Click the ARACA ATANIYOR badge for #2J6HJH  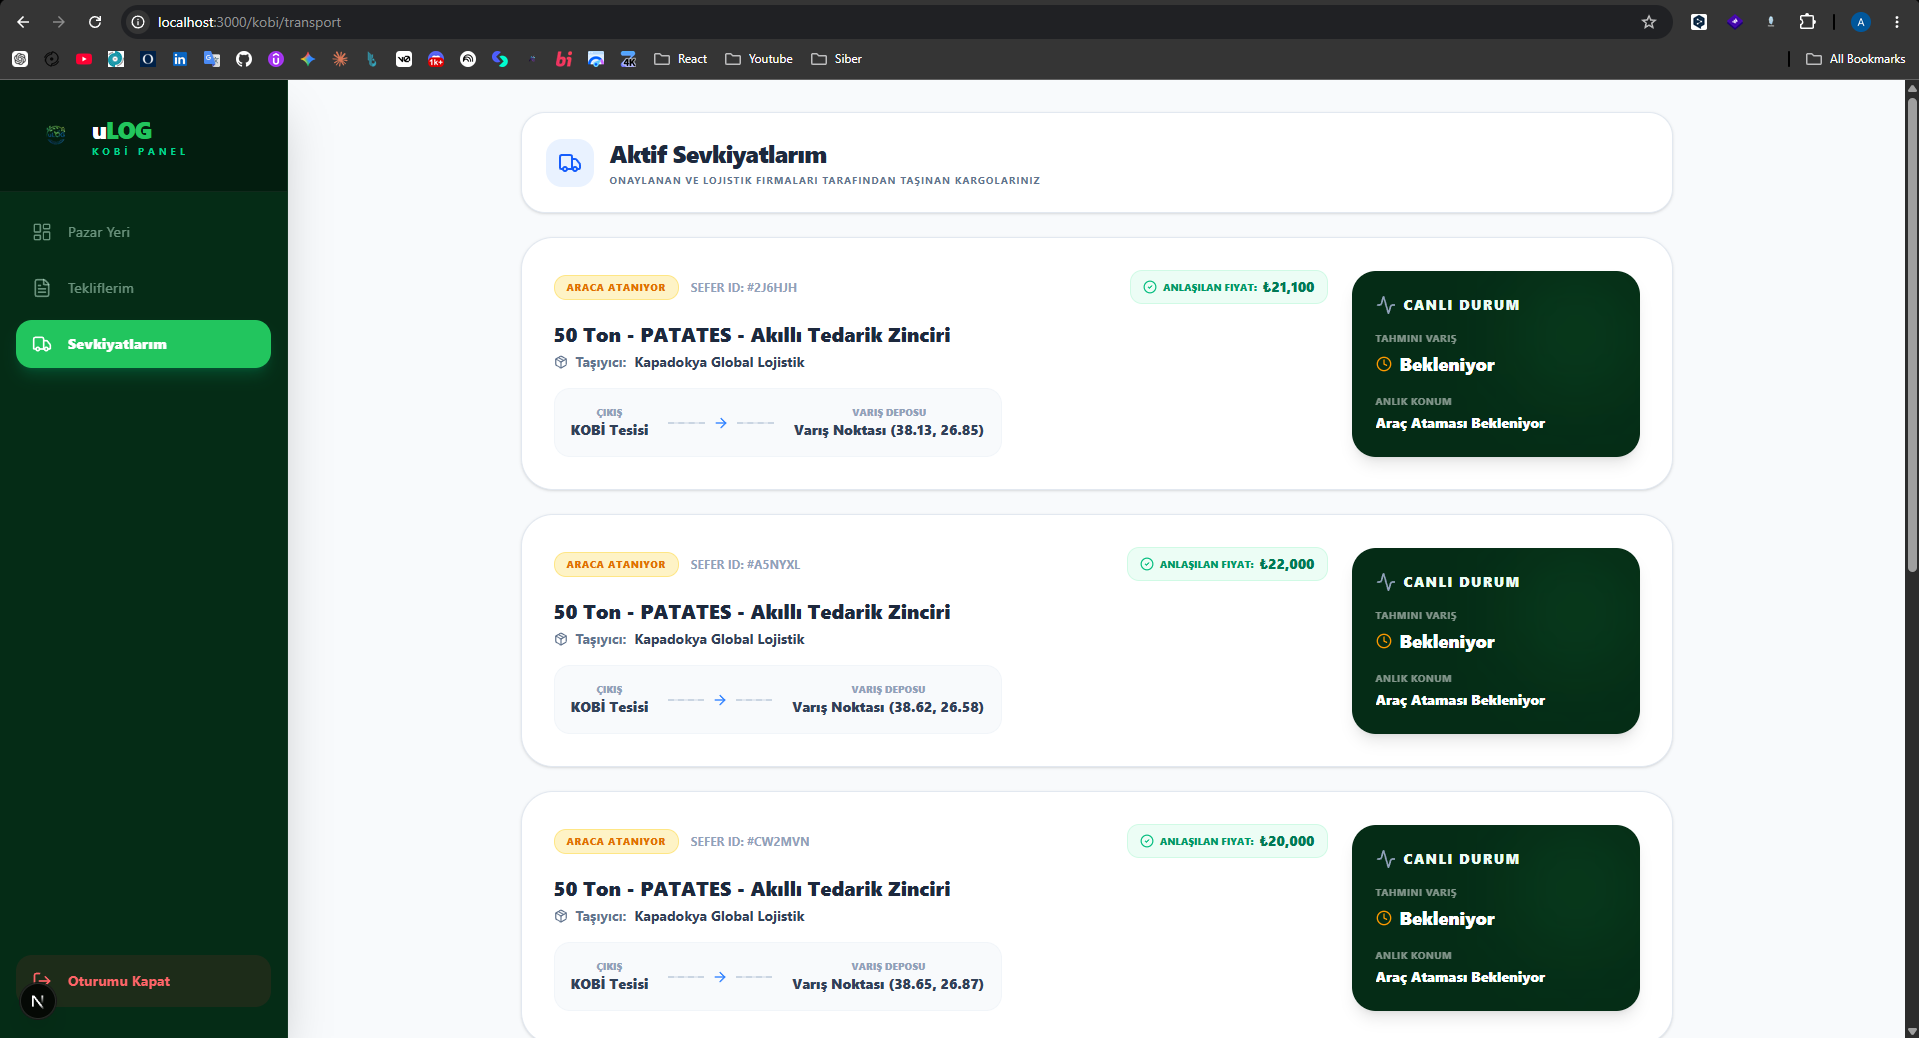(x=616, y=287)
